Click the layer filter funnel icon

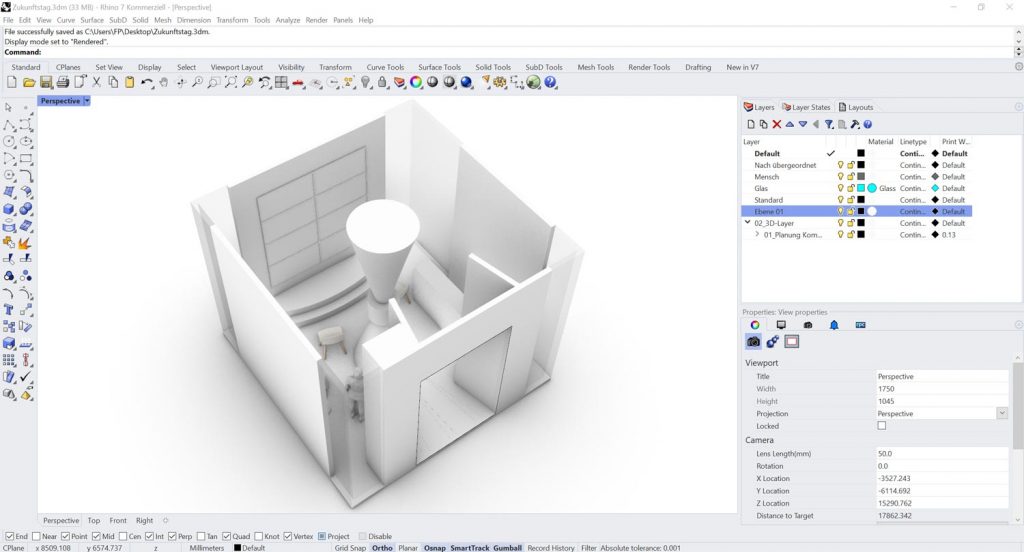(829, 124)
